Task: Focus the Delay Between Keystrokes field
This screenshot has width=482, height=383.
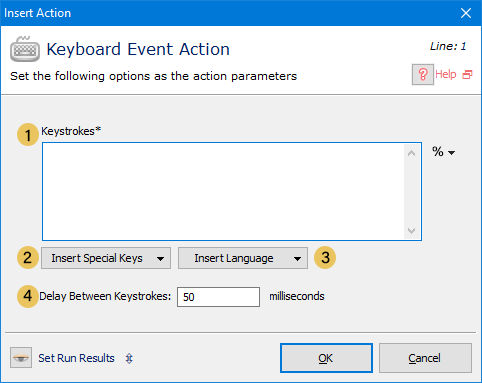Action: point(218,297)
